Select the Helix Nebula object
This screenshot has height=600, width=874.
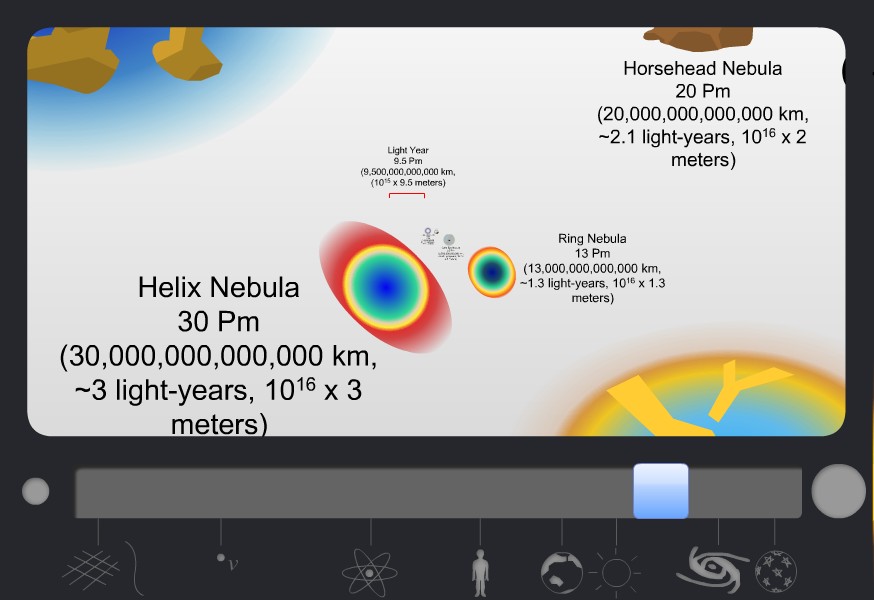coord(385,287)
